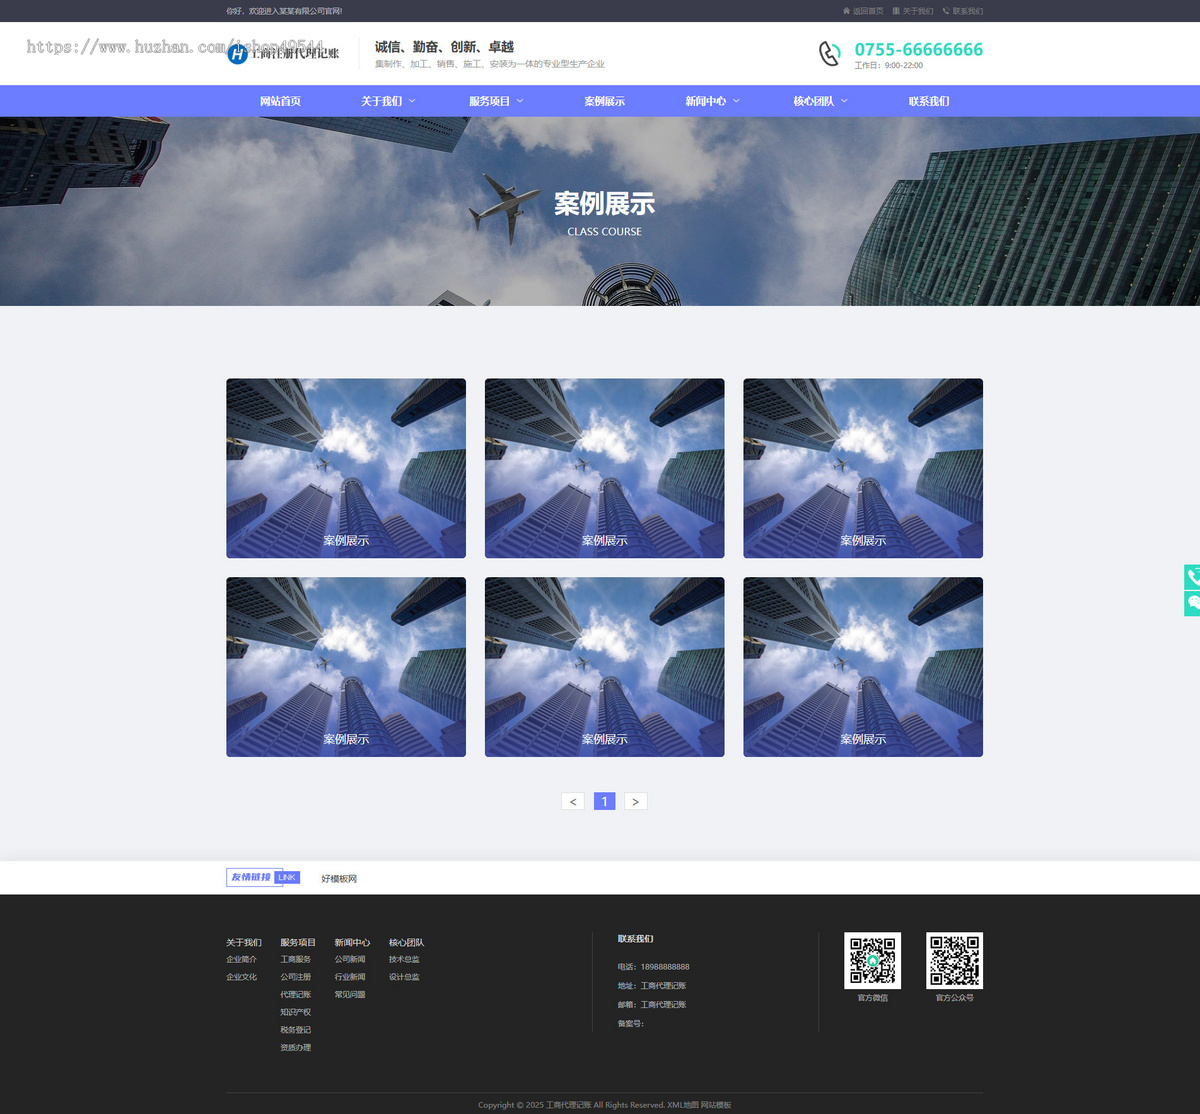This screenshot has height=1114, width=1200.
Task: Open the 案例展示 menu item
Action: point(604,101)
